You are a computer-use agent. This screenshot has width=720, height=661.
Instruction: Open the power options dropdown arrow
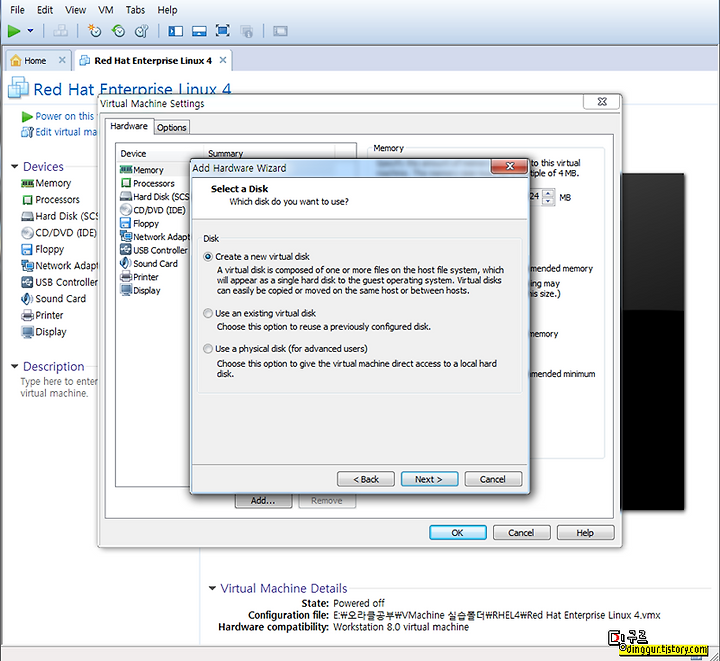pyautogui.click(x=30, y=31)
